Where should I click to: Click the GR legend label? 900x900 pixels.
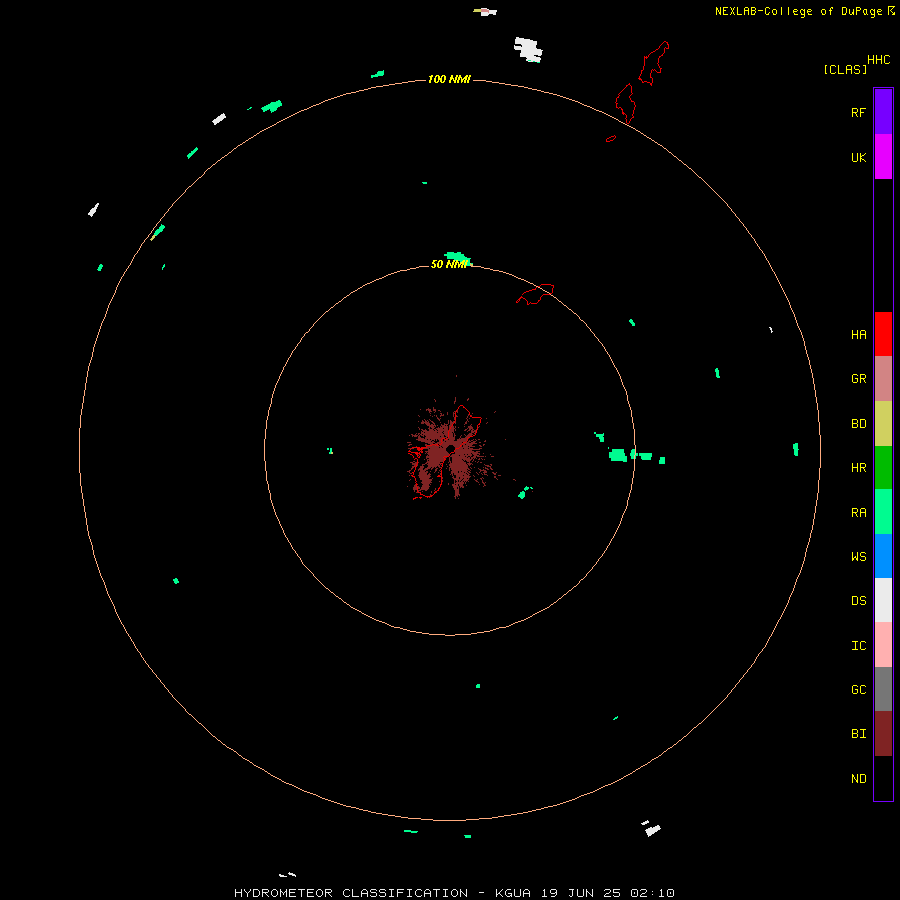(x=858, y=379)
